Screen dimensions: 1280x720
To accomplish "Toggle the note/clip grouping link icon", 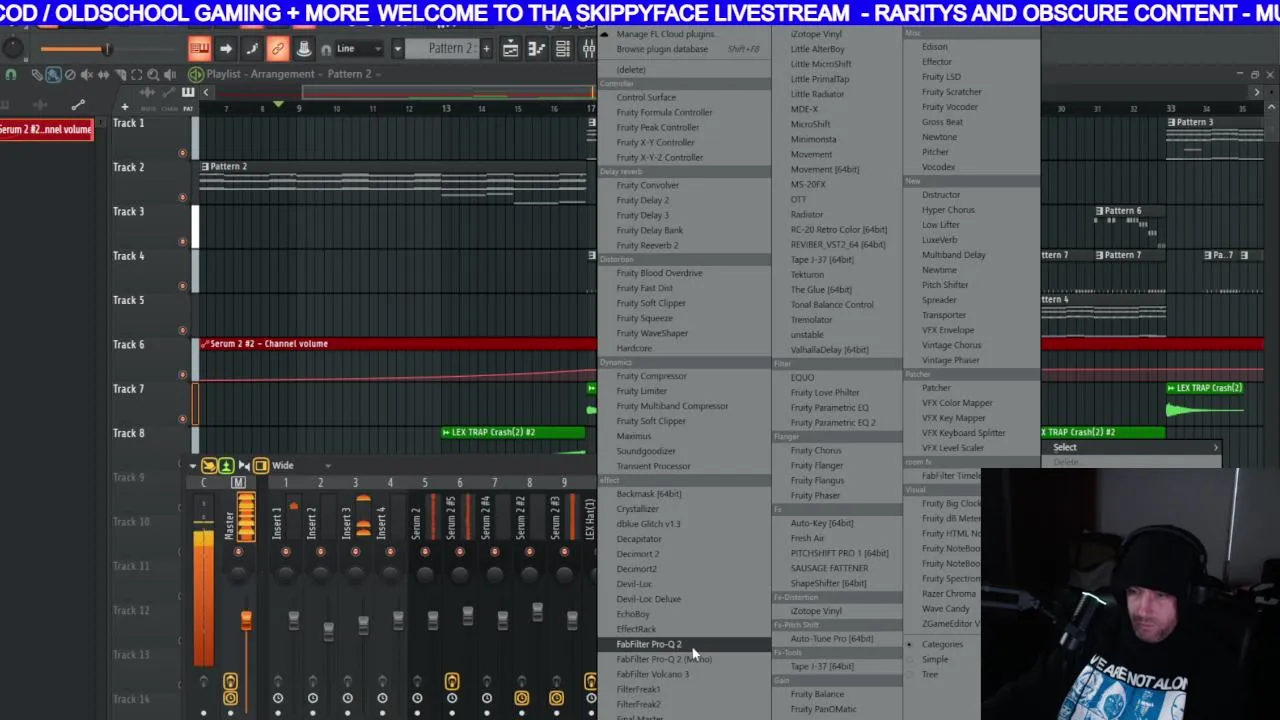I will coord(278,48).
